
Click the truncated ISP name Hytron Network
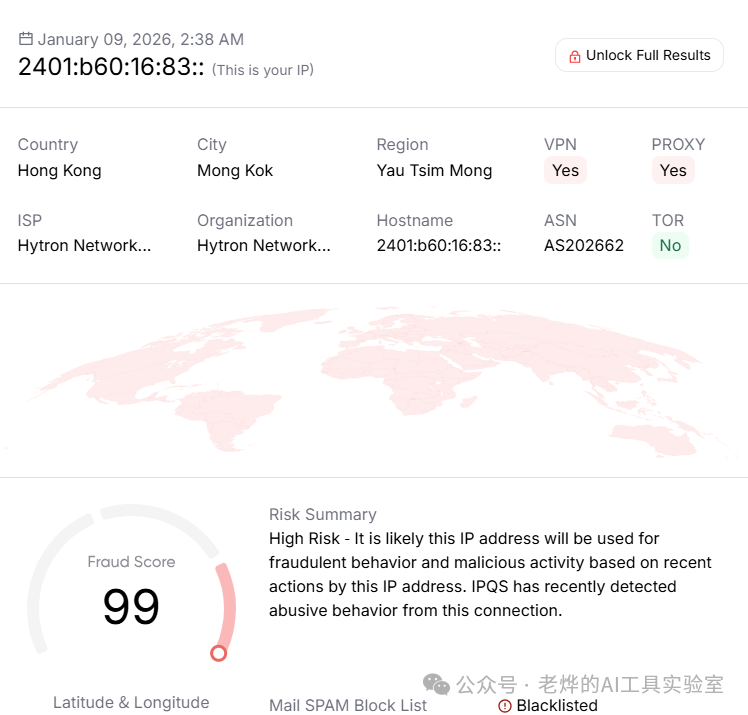[x=84, y=245]
